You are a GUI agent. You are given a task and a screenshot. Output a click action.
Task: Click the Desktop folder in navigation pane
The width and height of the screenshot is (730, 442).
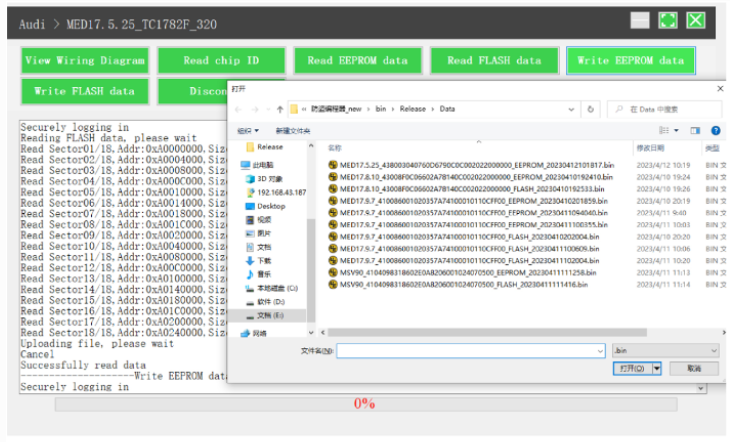(271, 206)
